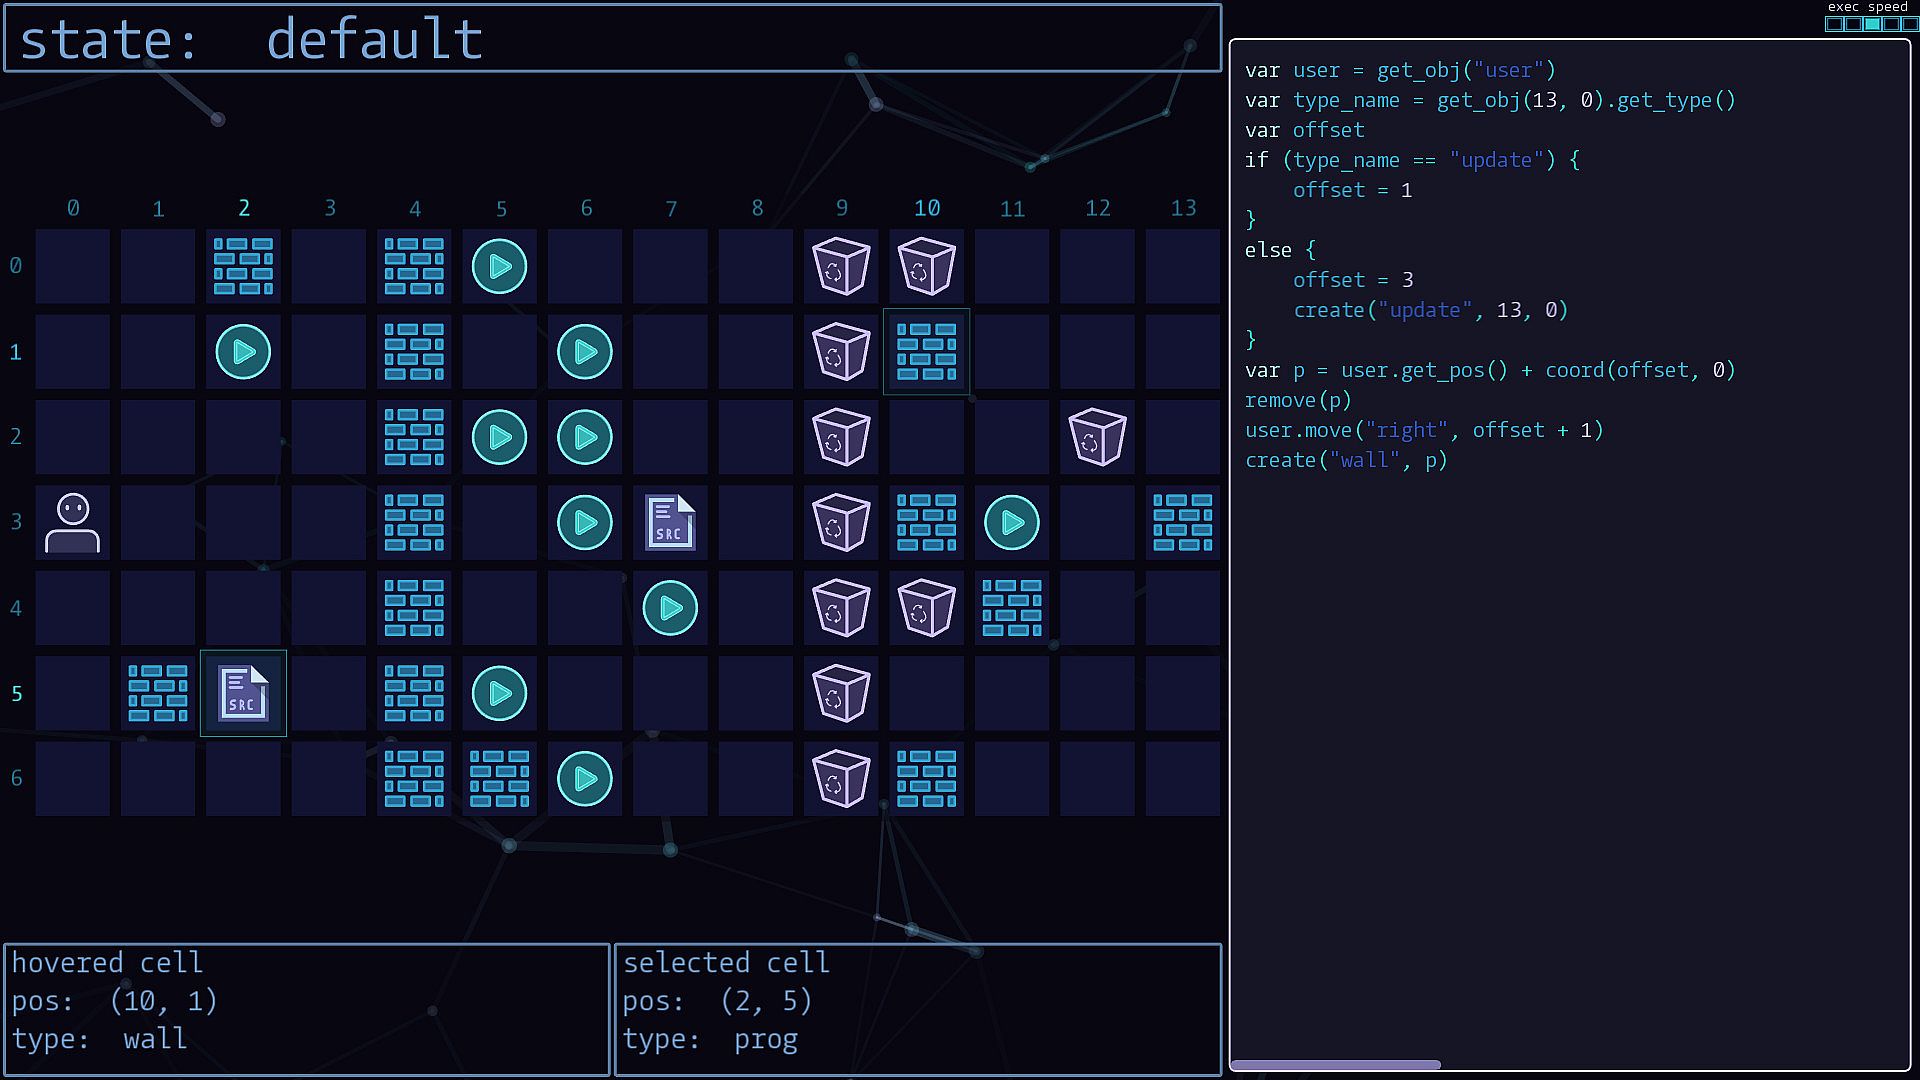
Task: Click the hovered wall at column 10, row 1
Action: pos(926,351)
